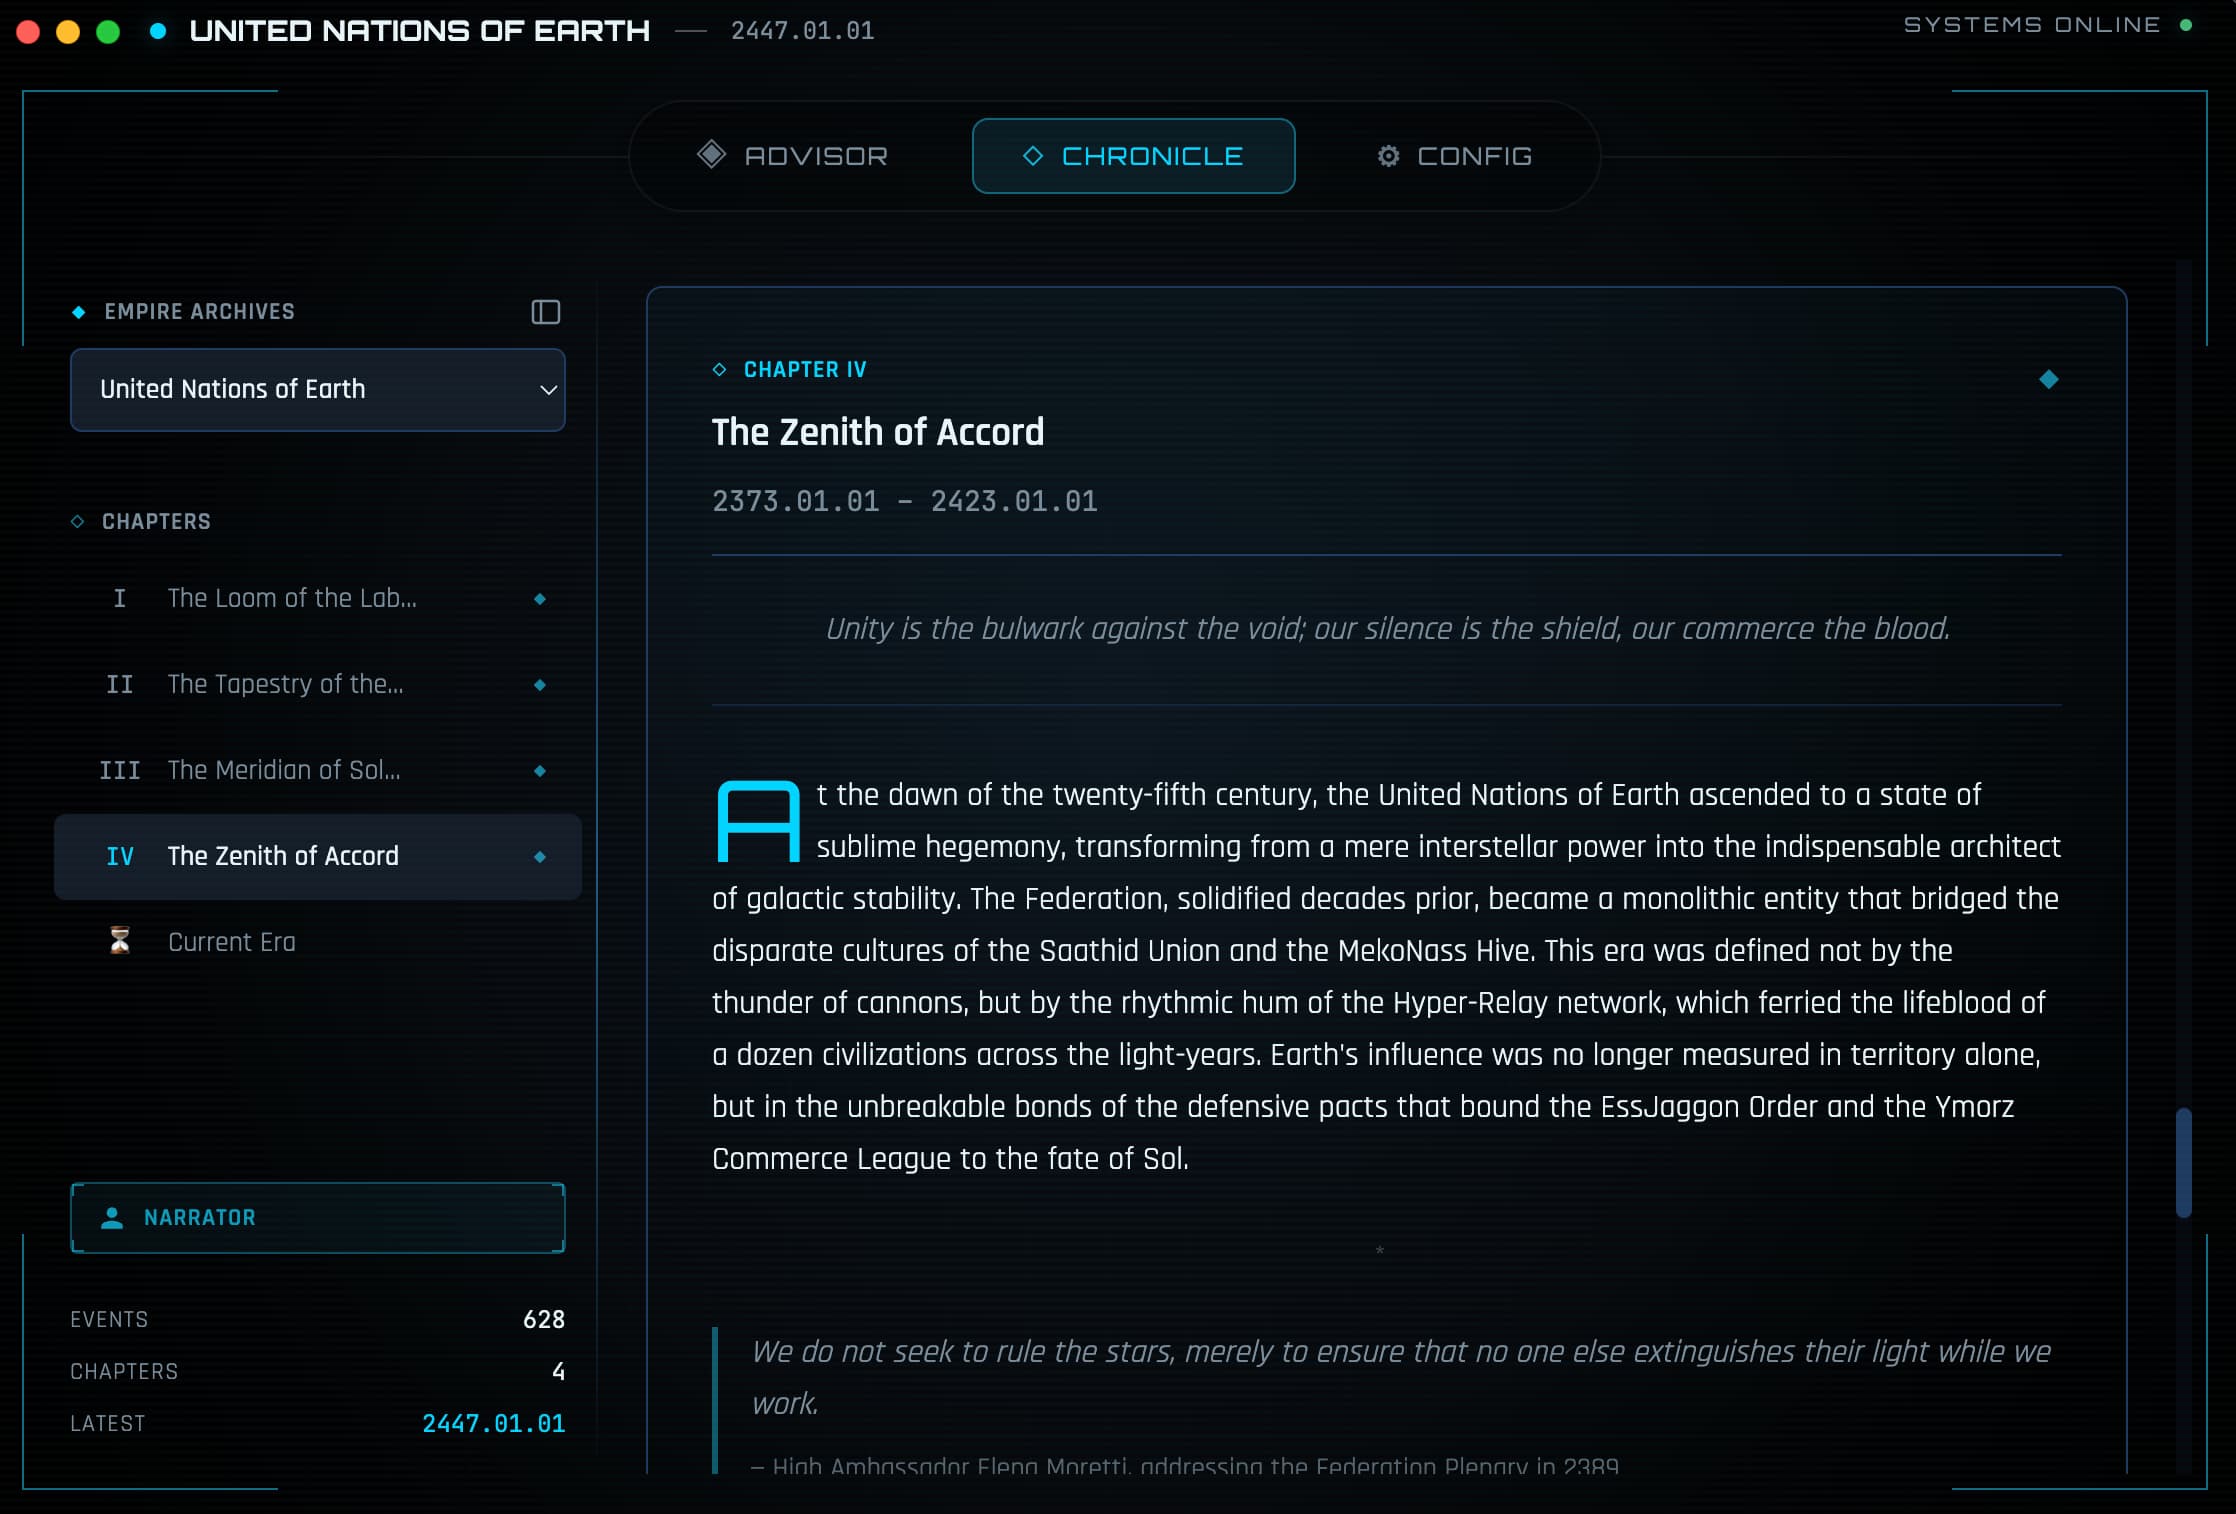Toggle the marker beside The Loom of the Lab
Screen dimensions: 2236x1514
pos(540,598)
